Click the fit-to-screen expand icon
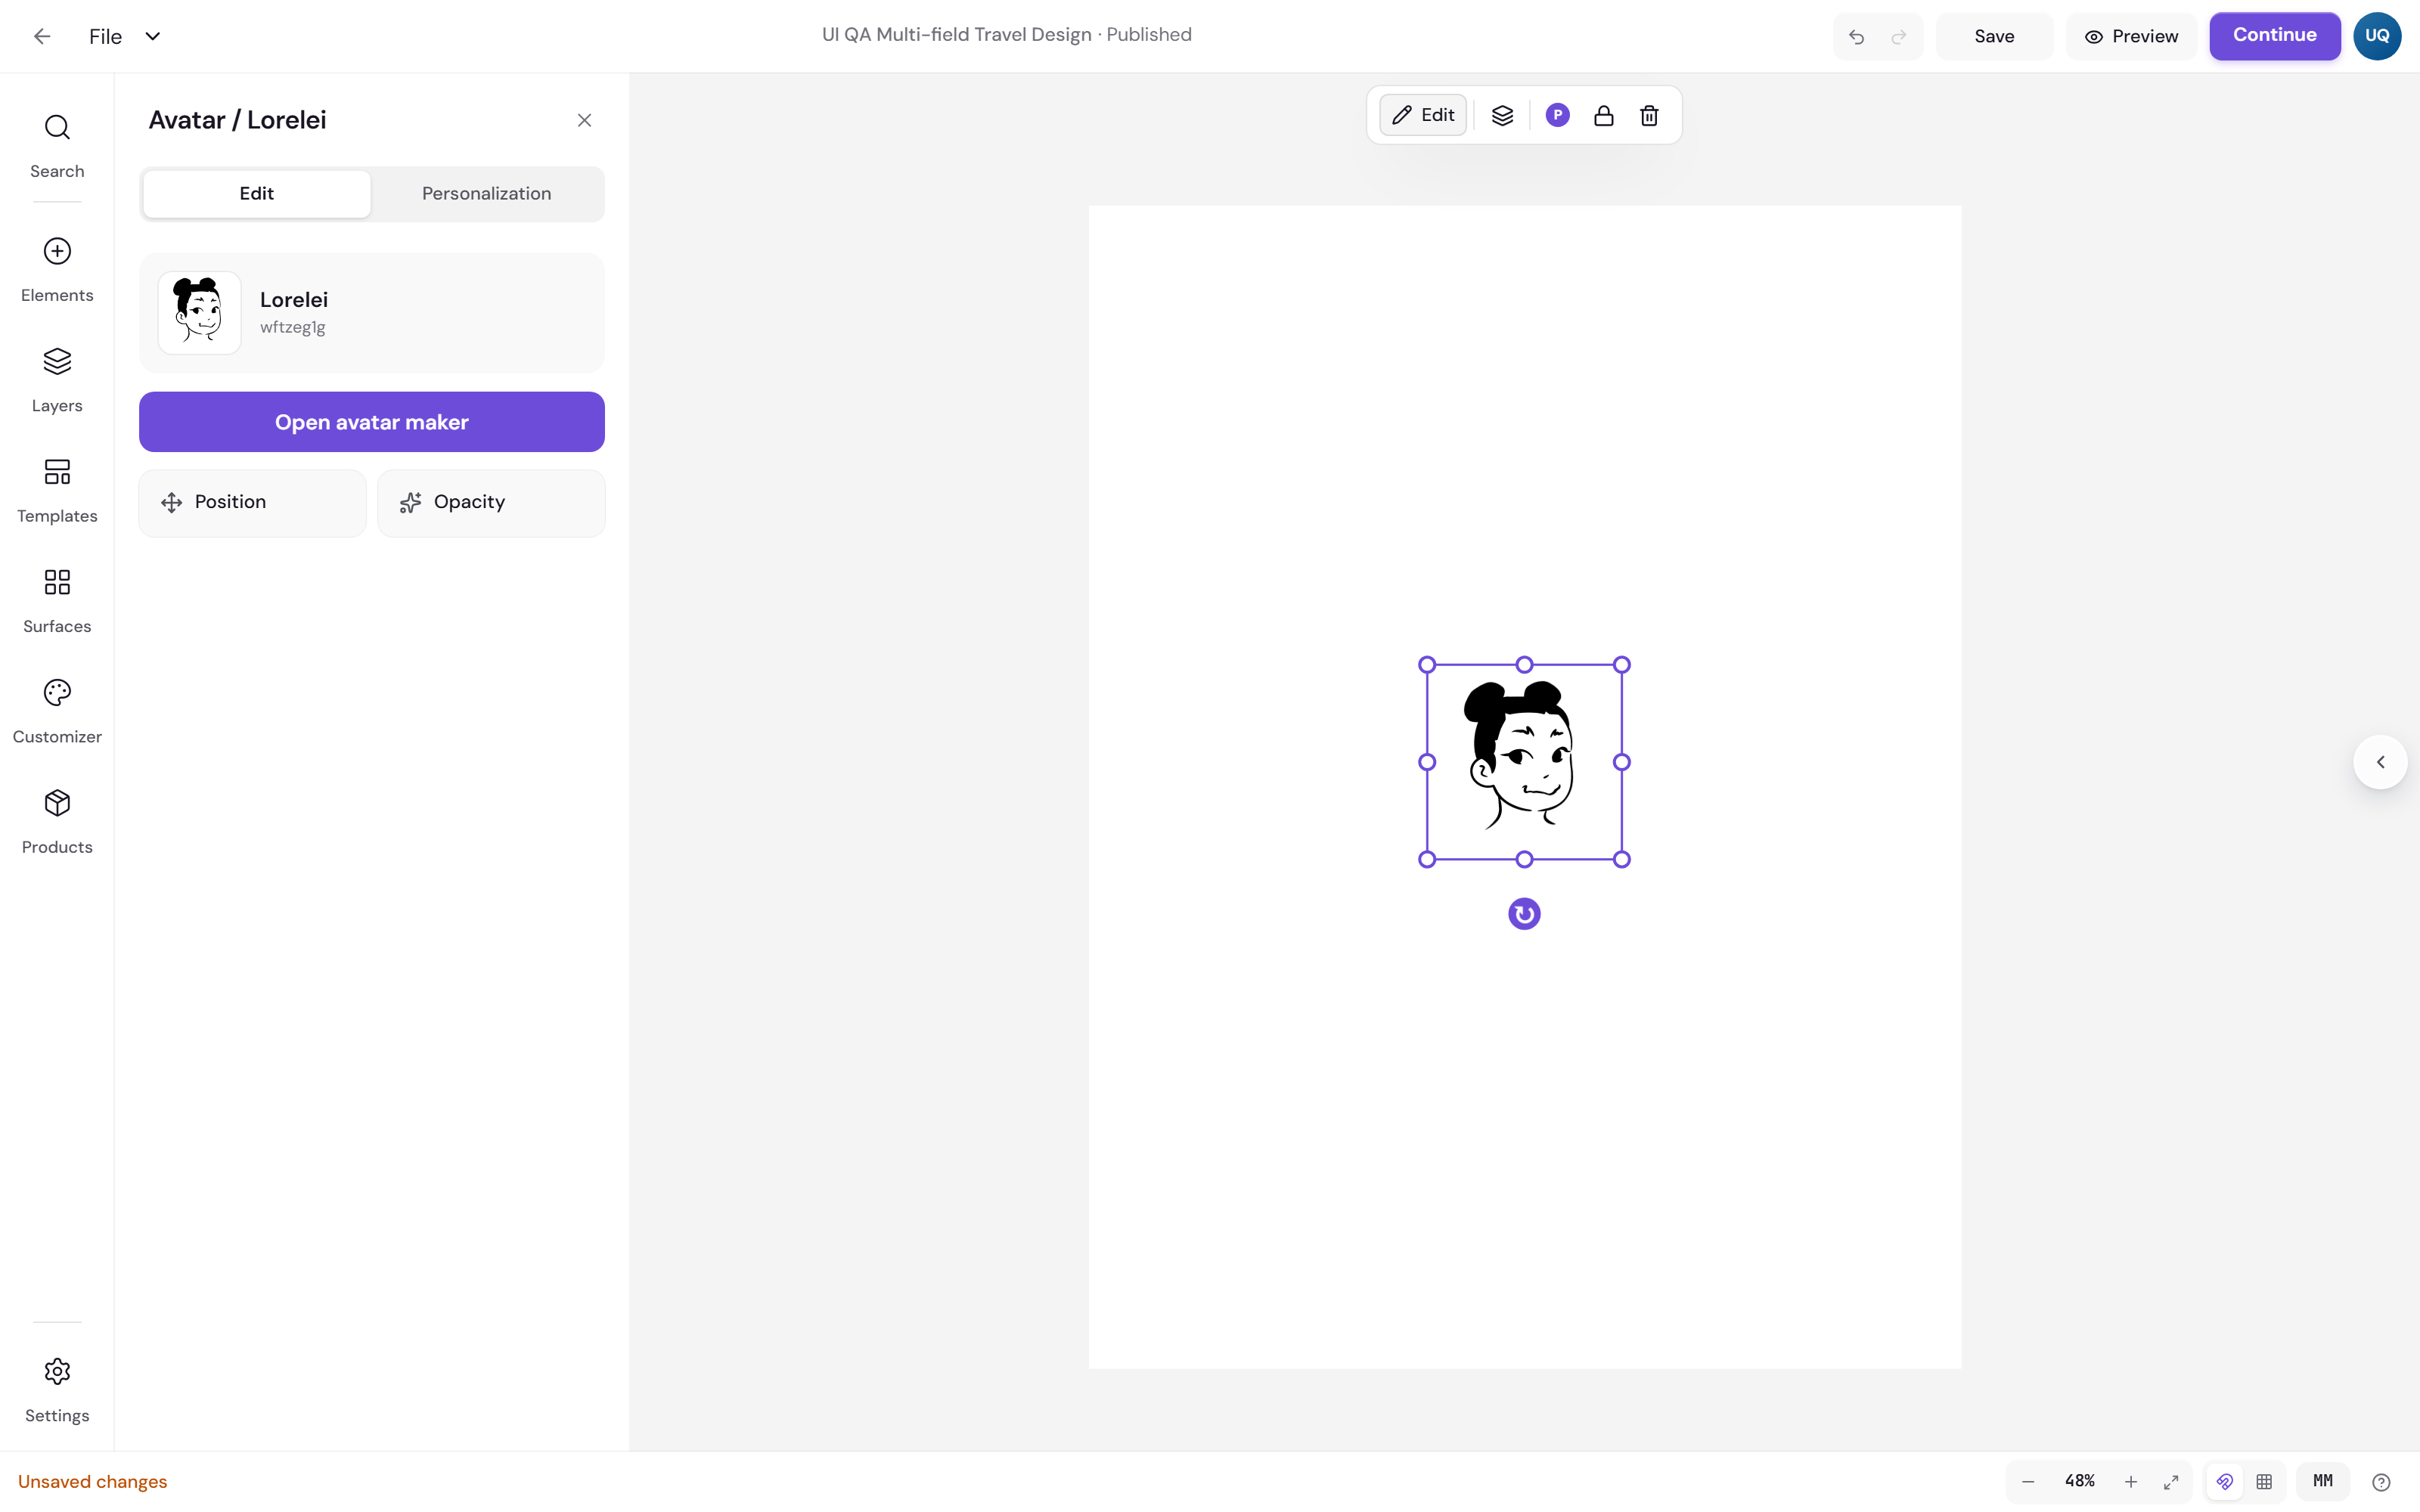The height and width of the screenshot is (1512, 2420). tap(2171, 1481)
